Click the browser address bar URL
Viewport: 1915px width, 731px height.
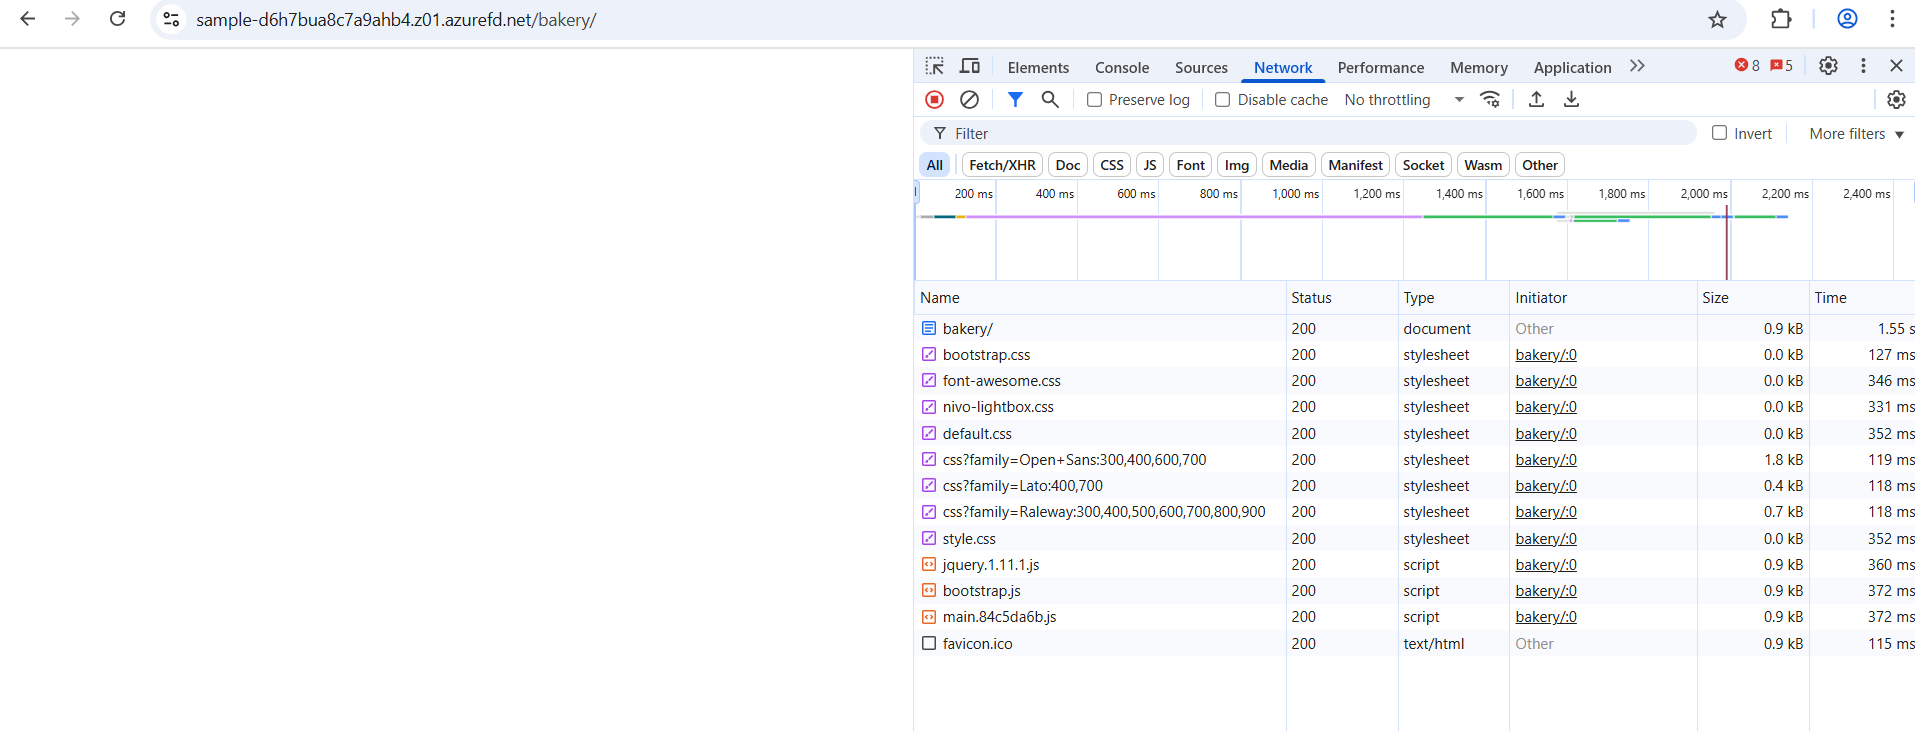pyautogui.click(x=396, y=20)
